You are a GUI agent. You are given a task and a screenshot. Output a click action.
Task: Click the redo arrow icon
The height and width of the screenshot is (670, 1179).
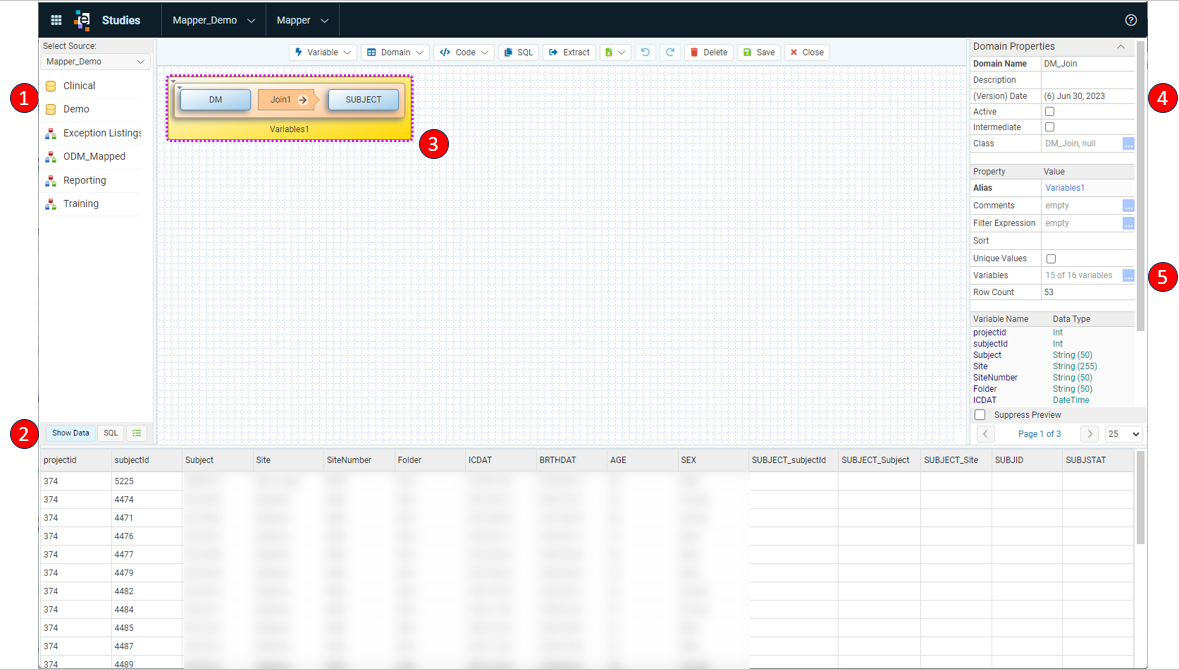point(670,52)
